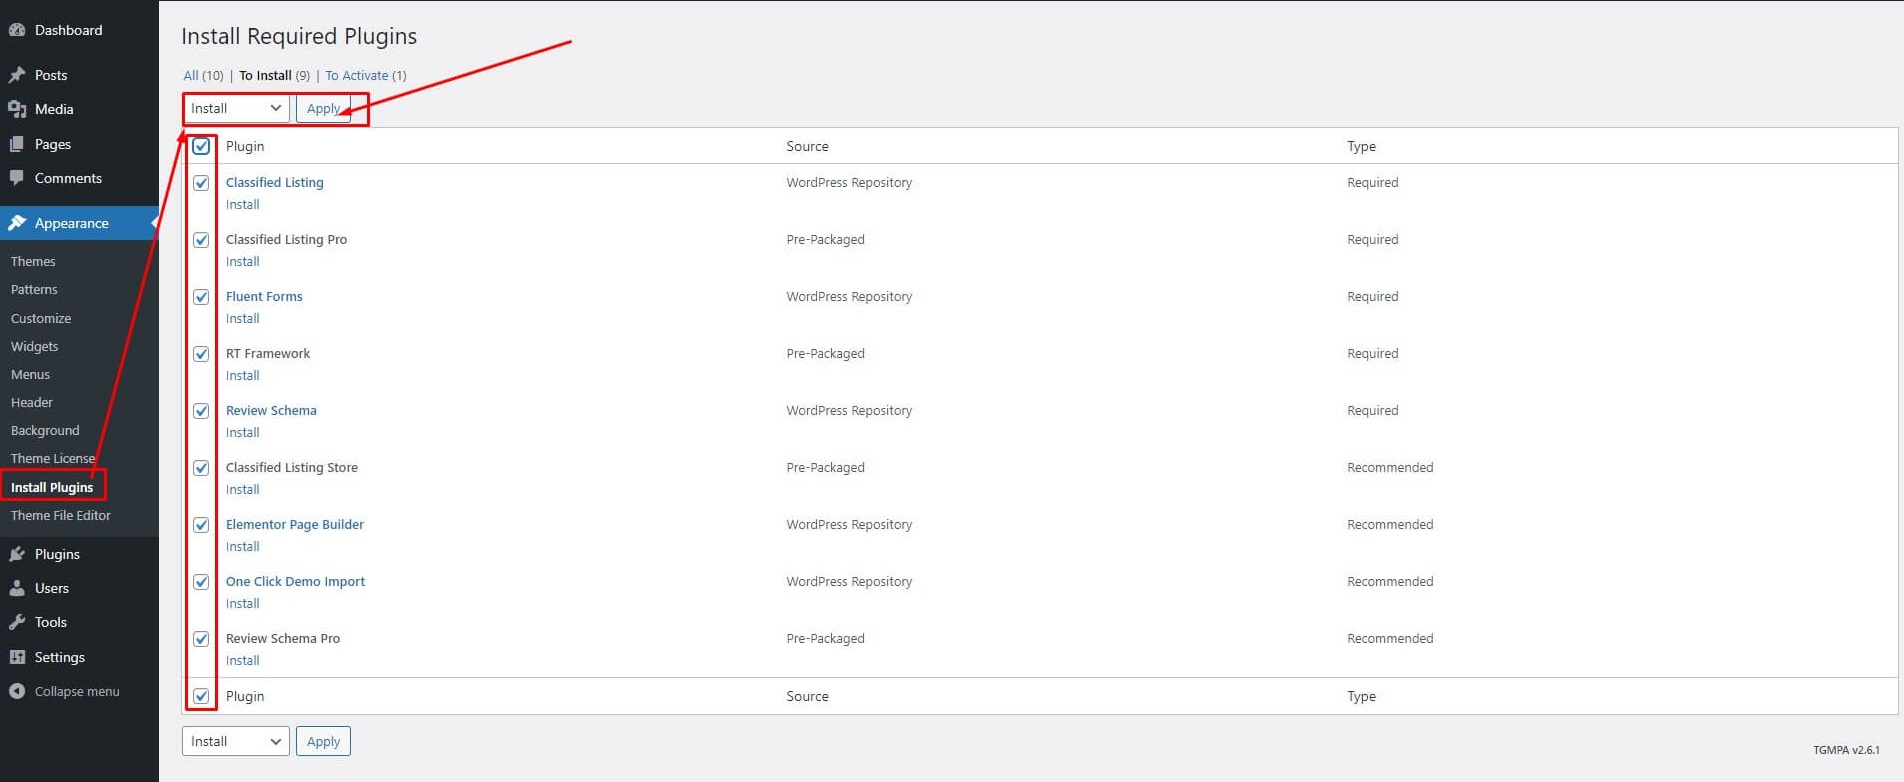Open the bottom bulk action Install dropdown

tap(236, 741)
